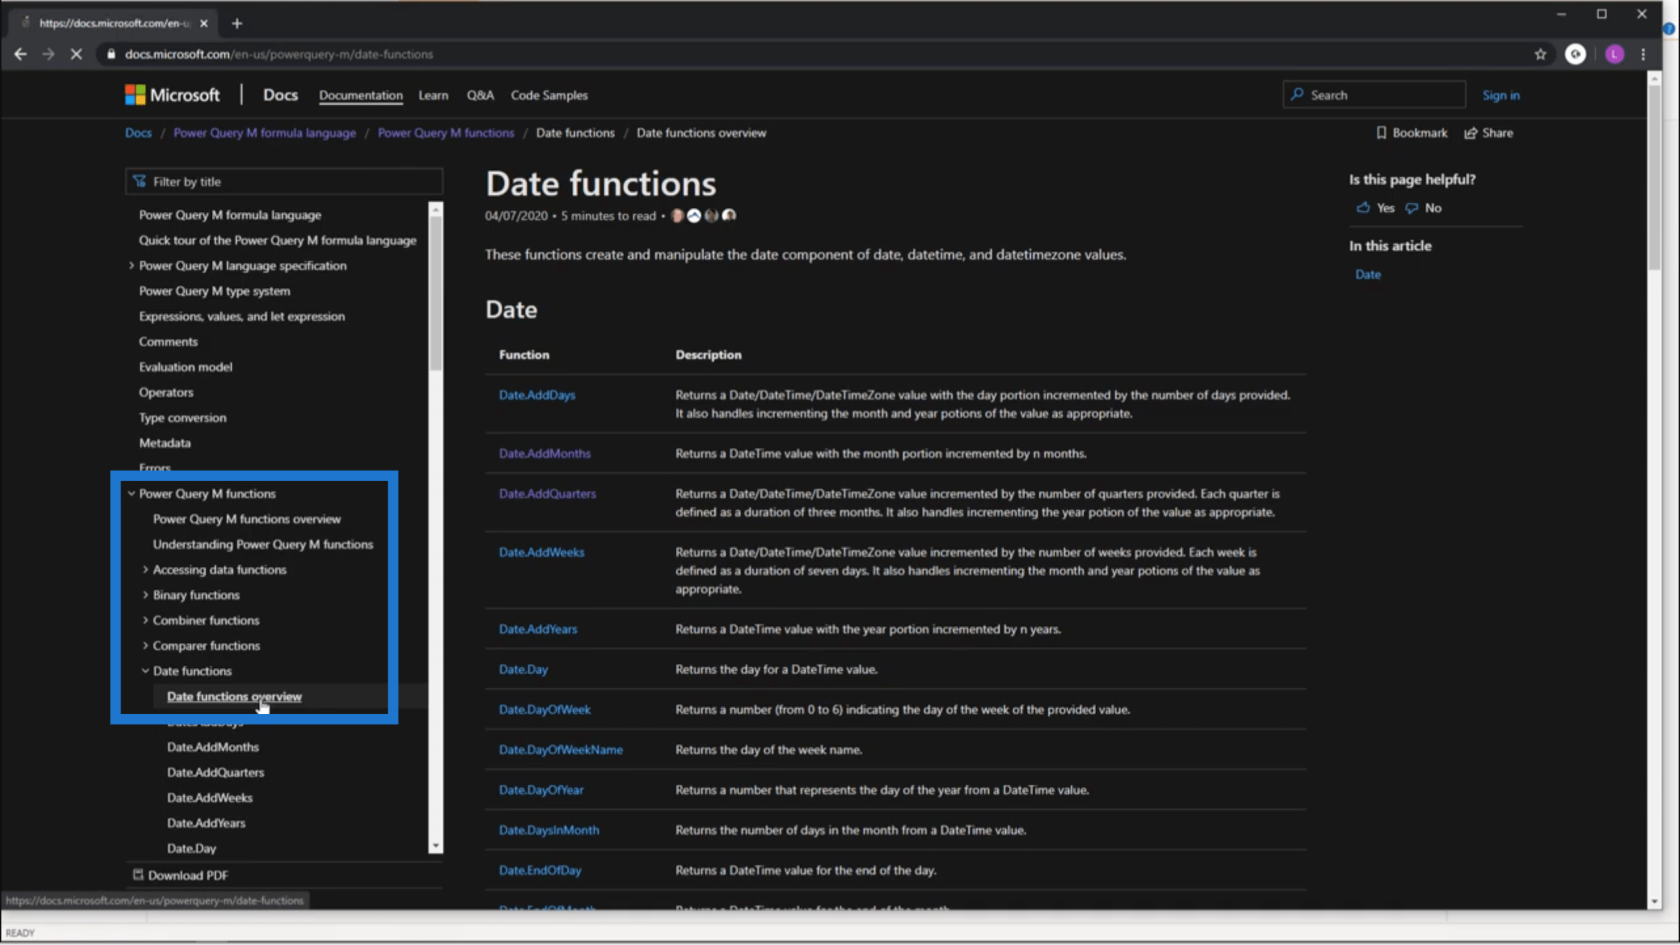This screenshot has height=945, width=1680.
Task: Rate the page helpful with Yes thumbs up
Action: [x=1375, y=208]
